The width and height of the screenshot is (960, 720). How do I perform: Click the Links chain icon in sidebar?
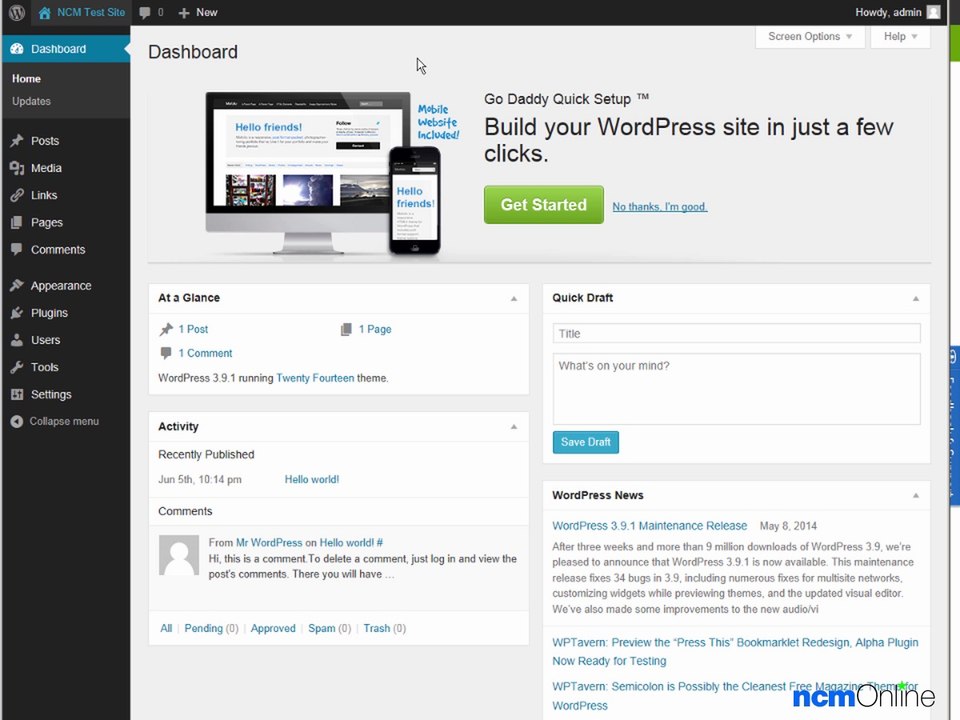[x=17, y=195]
